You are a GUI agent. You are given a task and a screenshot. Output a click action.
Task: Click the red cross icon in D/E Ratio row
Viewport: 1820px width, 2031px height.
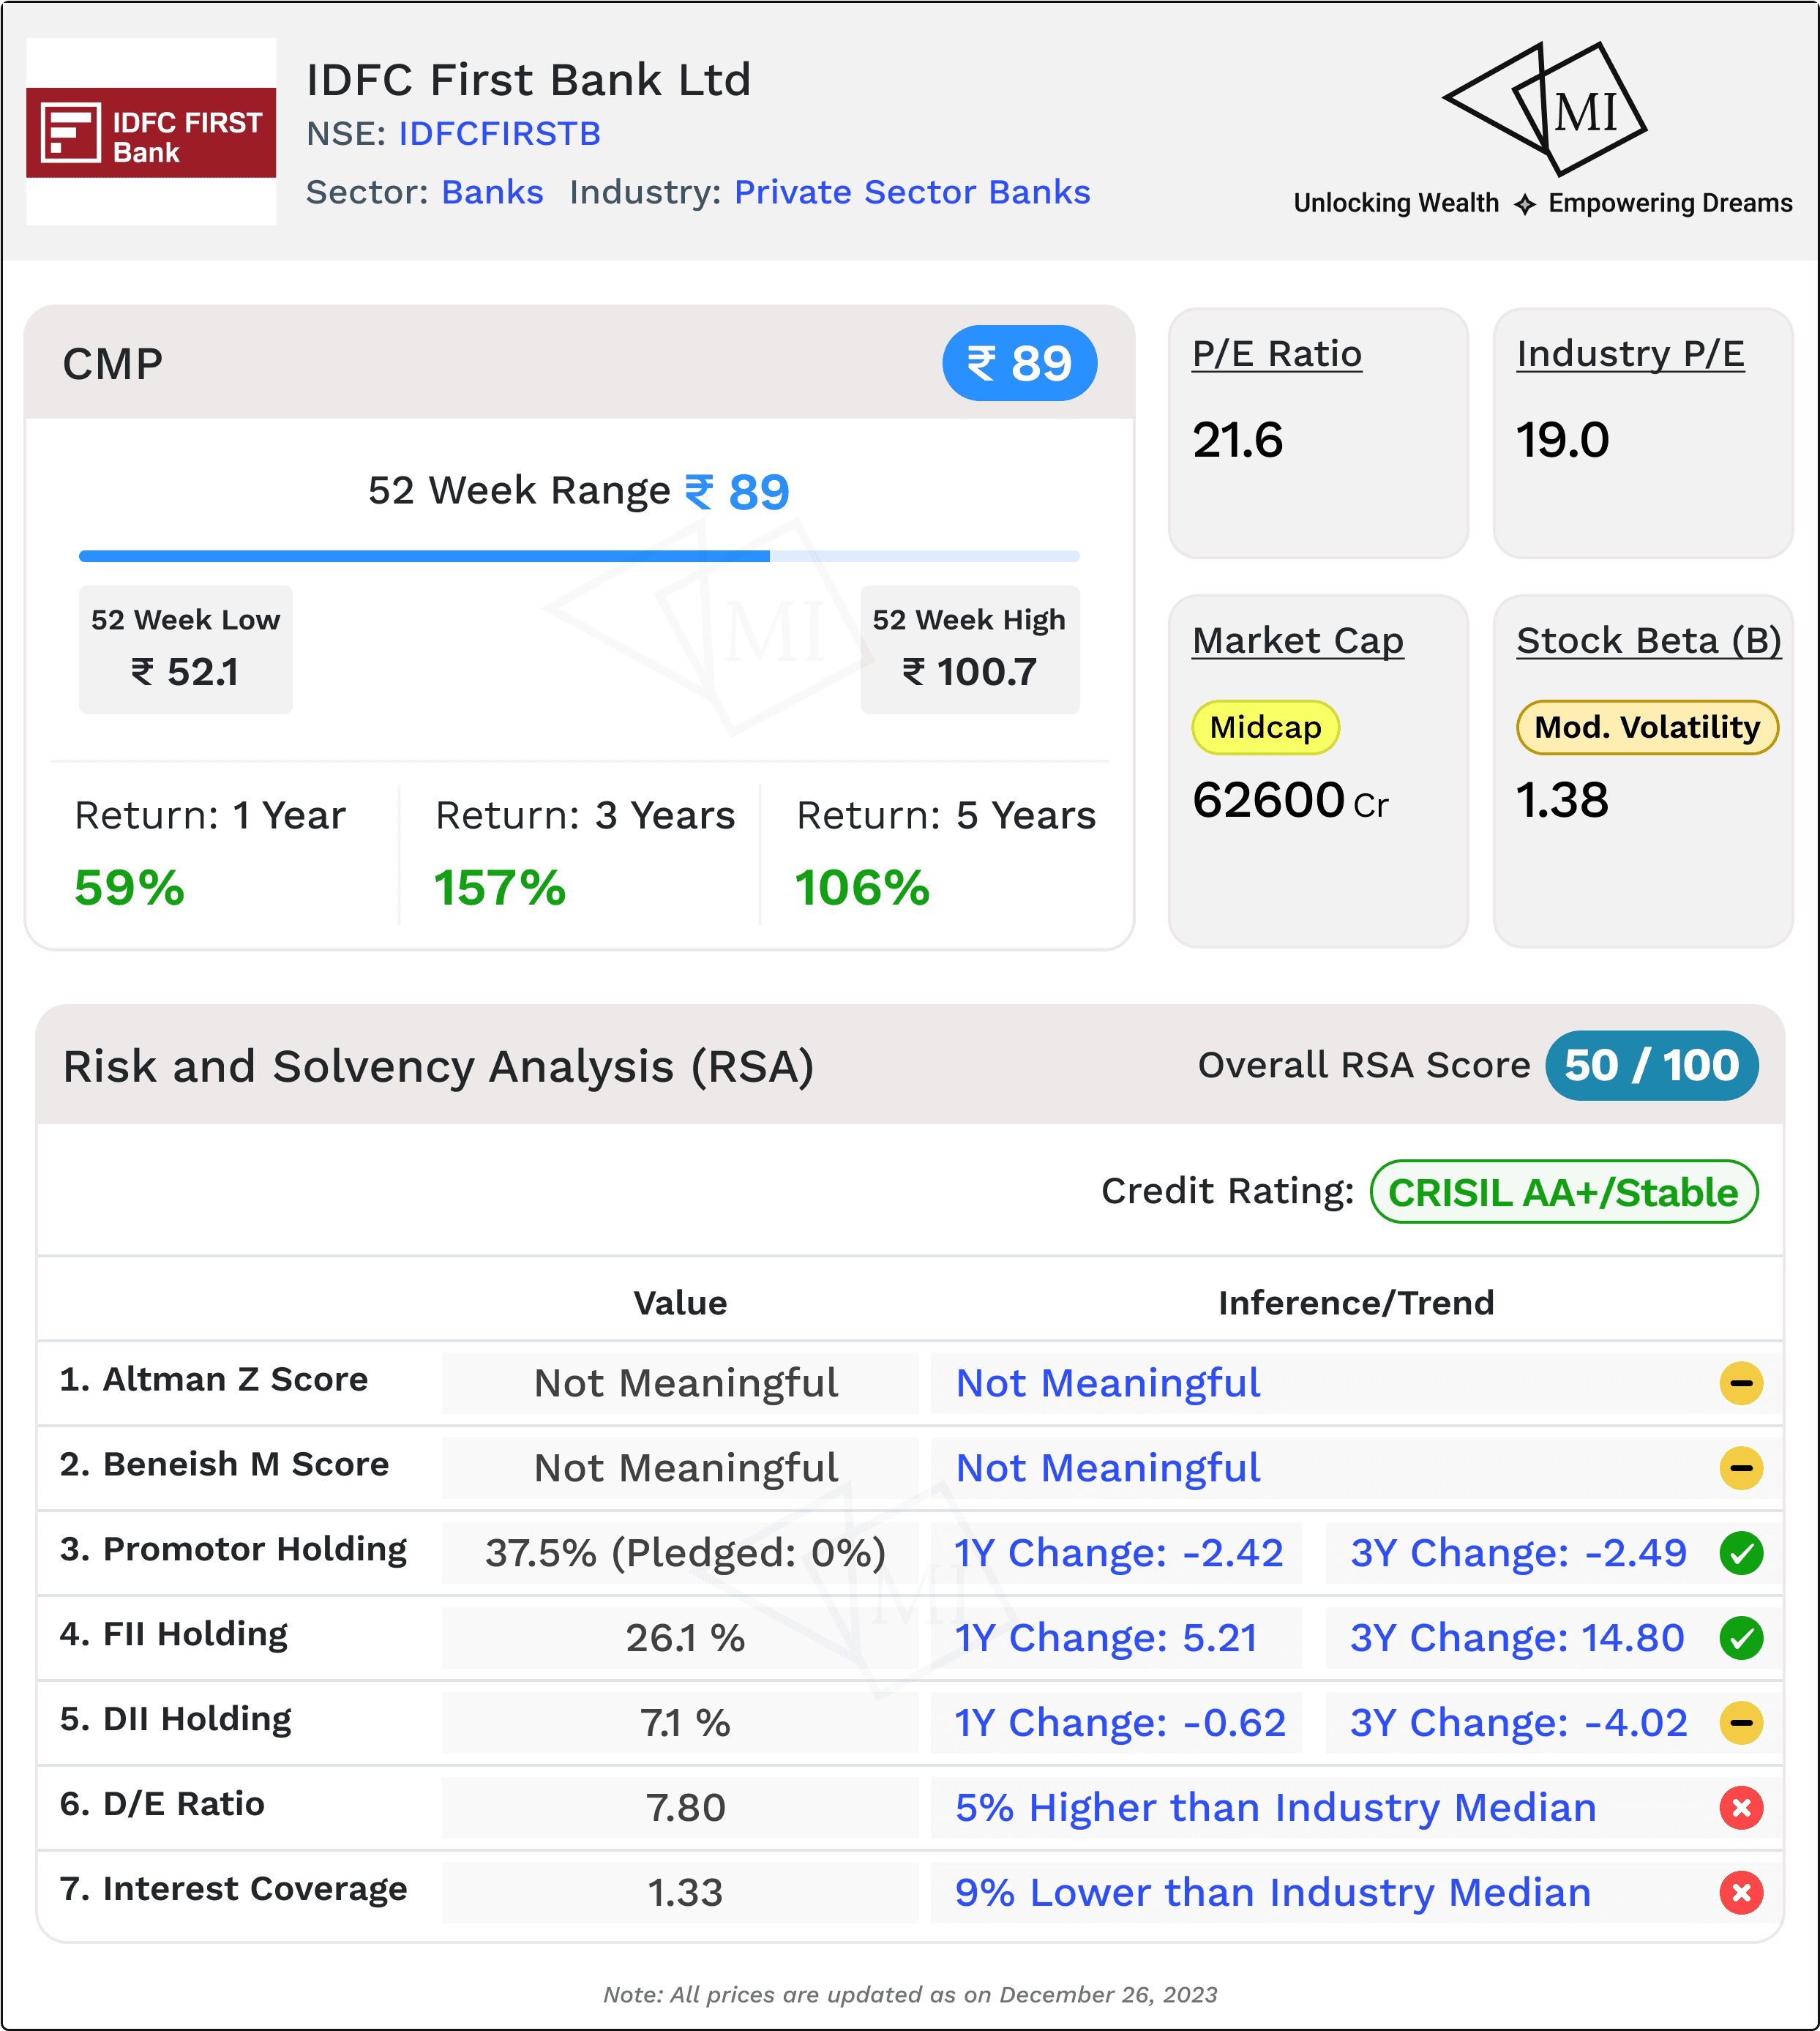click(x=1741, y=1808)
